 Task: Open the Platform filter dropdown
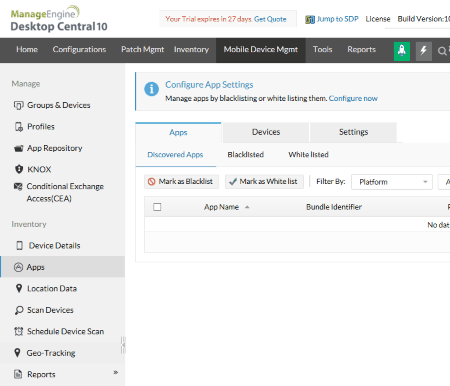[x=392, y=182]
